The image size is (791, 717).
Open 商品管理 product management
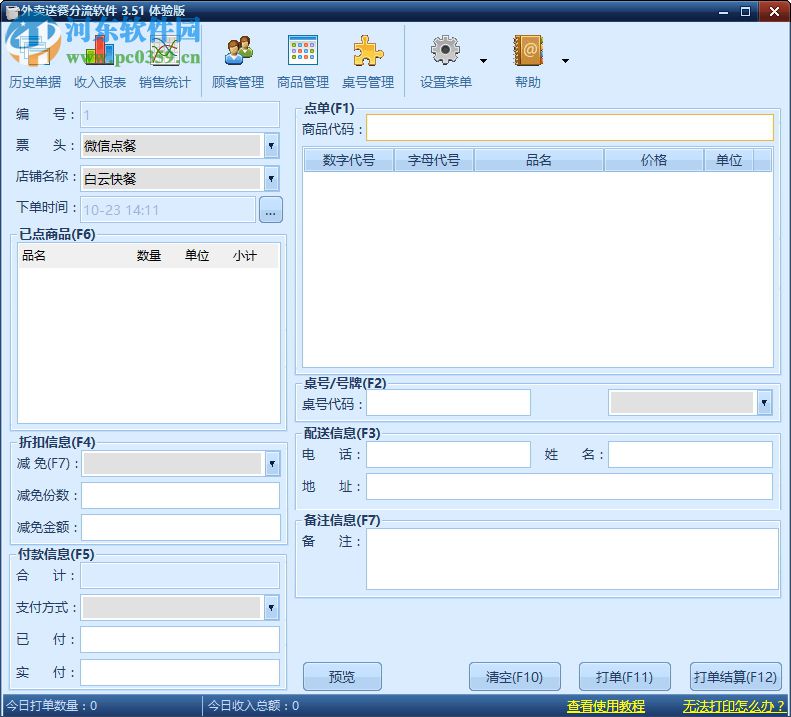(303, 62)
